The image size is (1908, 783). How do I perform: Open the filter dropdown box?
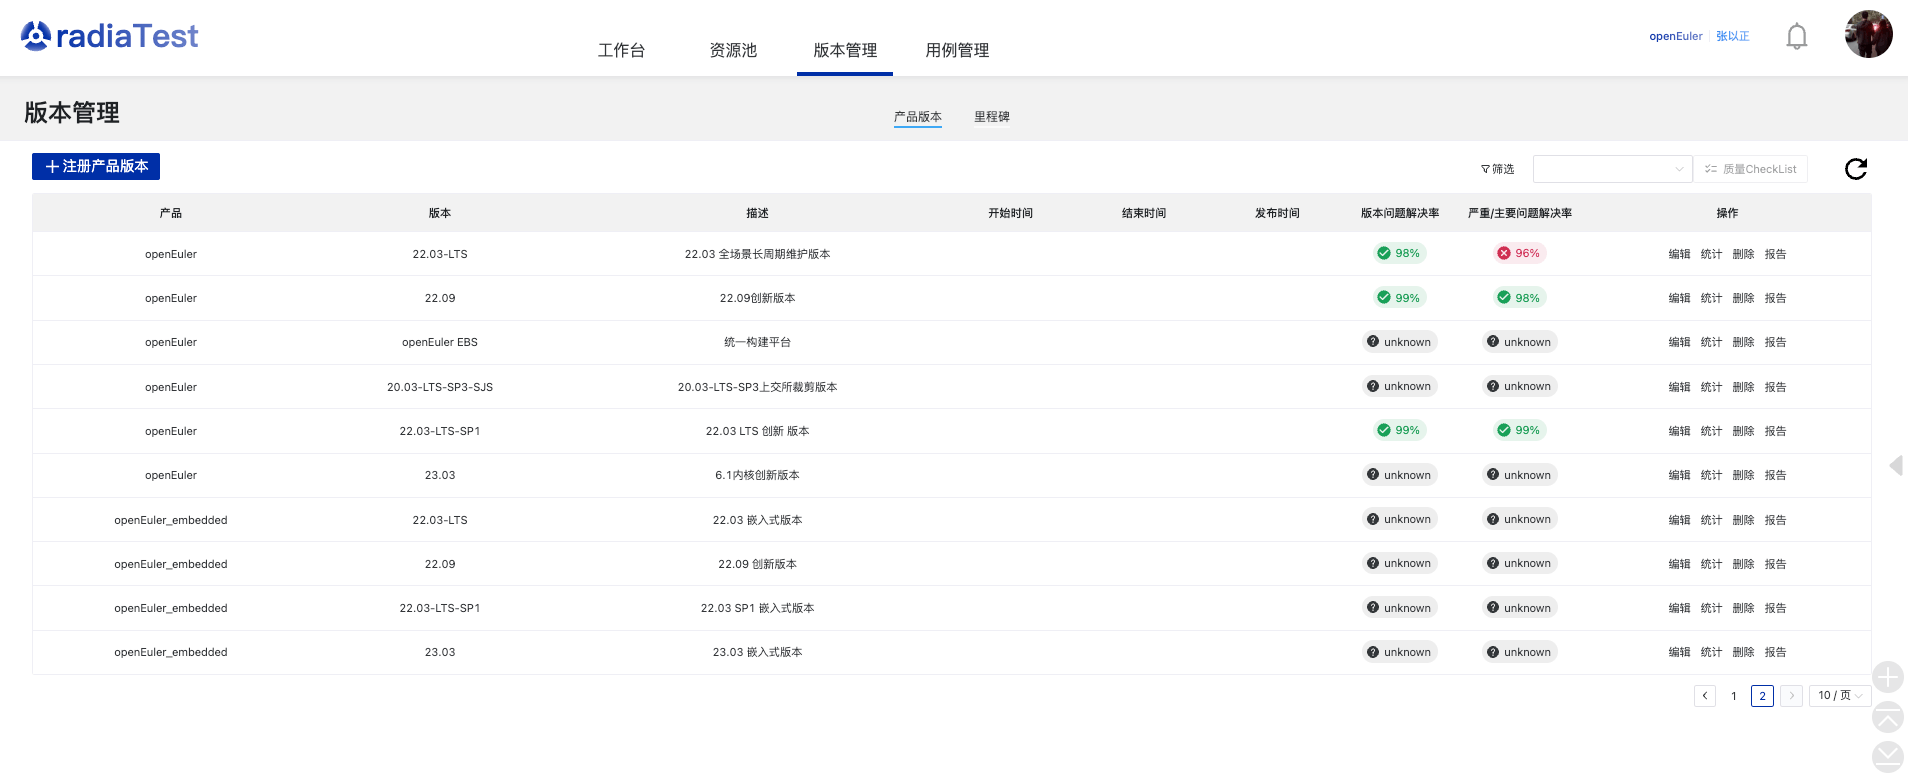(x=1611, y=169)
